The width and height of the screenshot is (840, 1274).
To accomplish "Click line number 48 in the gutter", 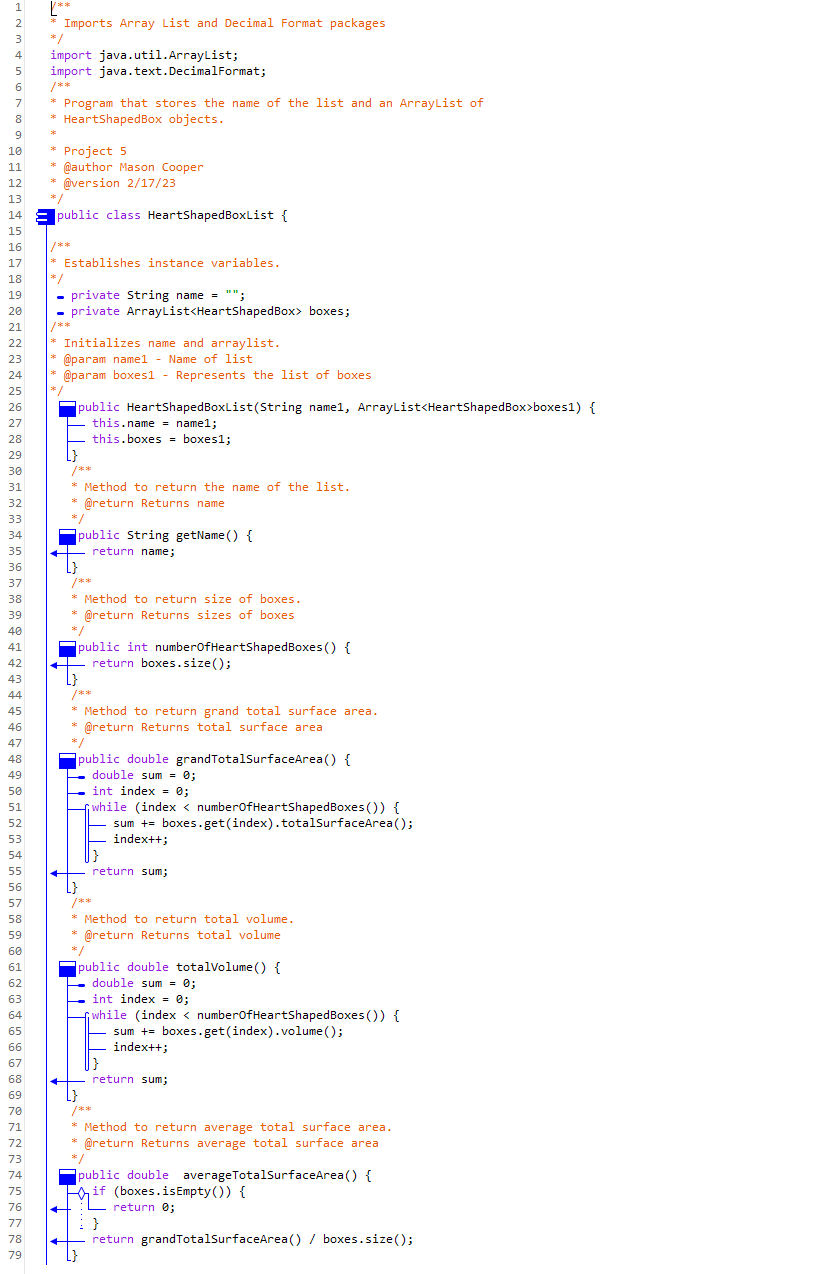I will click(x=15, y=759).
